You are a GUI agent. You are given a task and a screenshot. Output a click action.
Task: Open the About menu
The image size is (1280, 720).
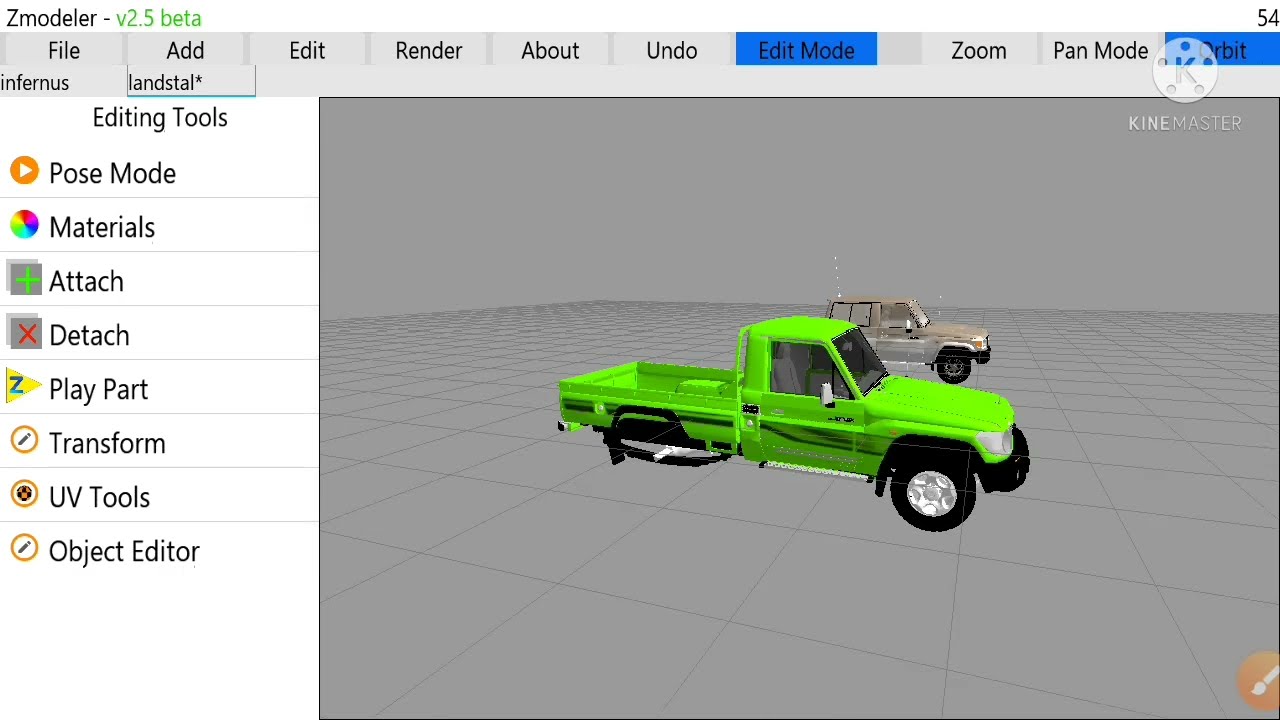click(550, 50)
